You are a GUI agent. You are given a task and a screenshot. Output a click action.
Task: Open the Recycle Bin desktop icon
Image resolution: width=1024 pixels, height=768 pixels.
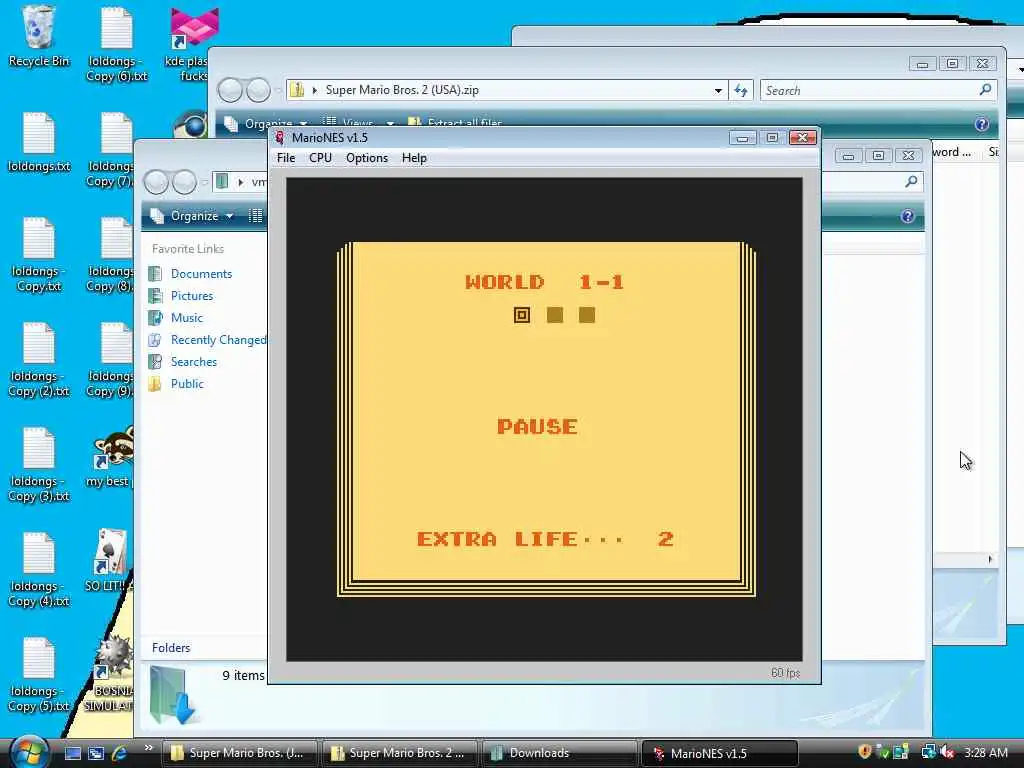[39, 36]
